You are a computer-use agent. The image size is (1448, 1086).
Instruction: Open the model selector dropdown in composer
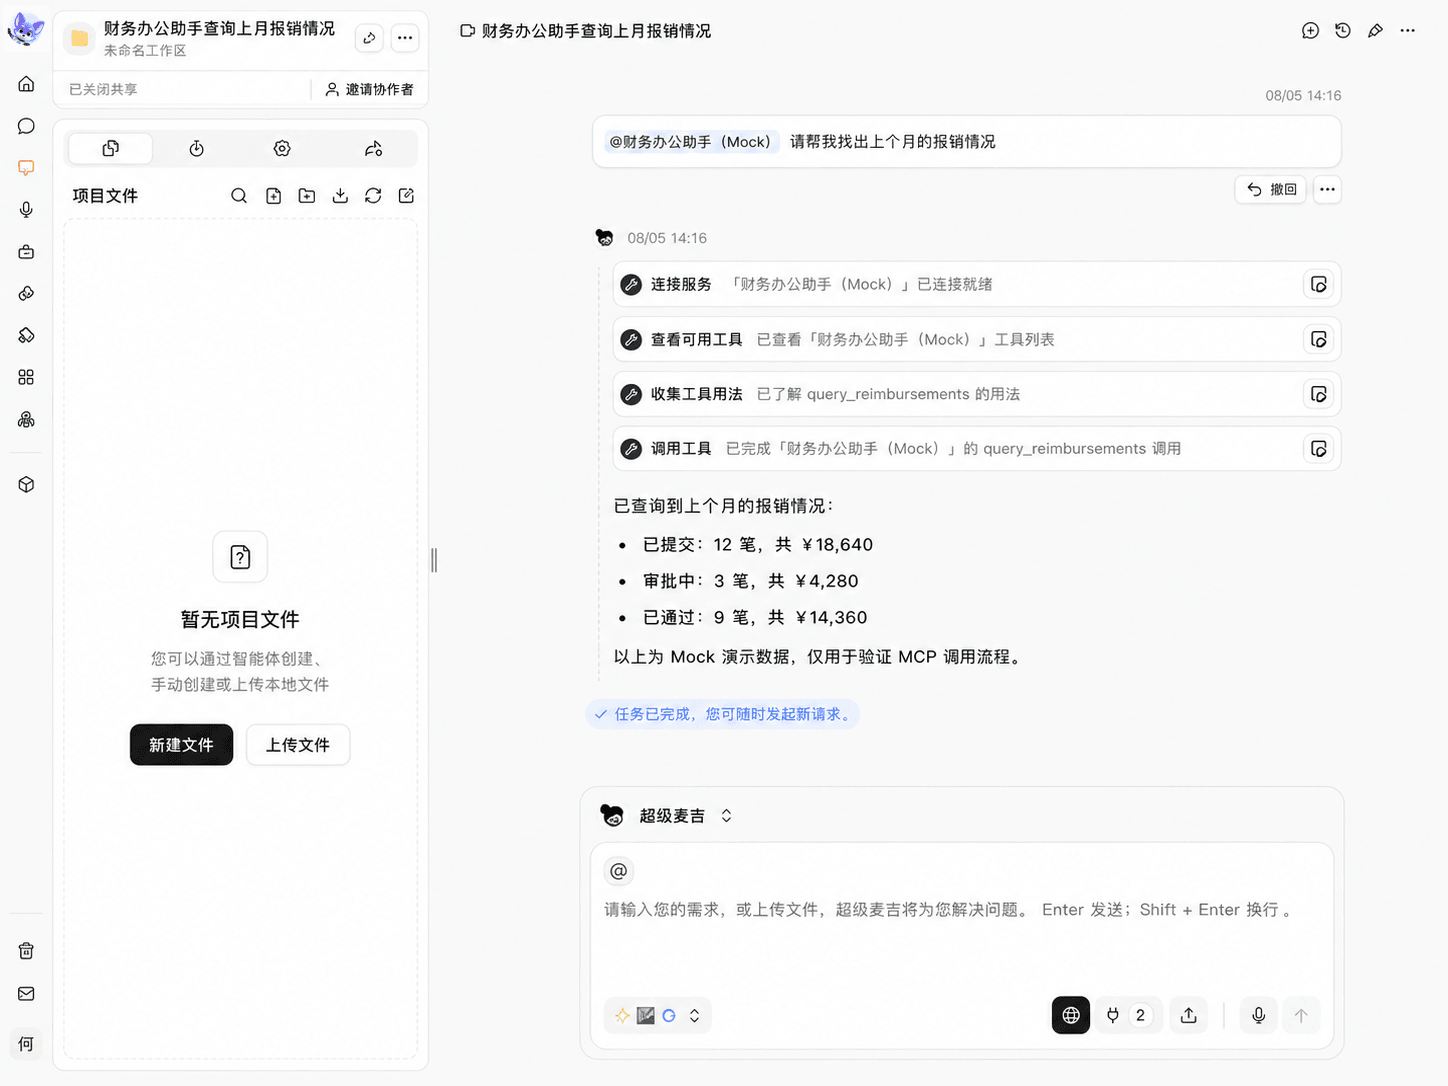(x=658, y=1015)
